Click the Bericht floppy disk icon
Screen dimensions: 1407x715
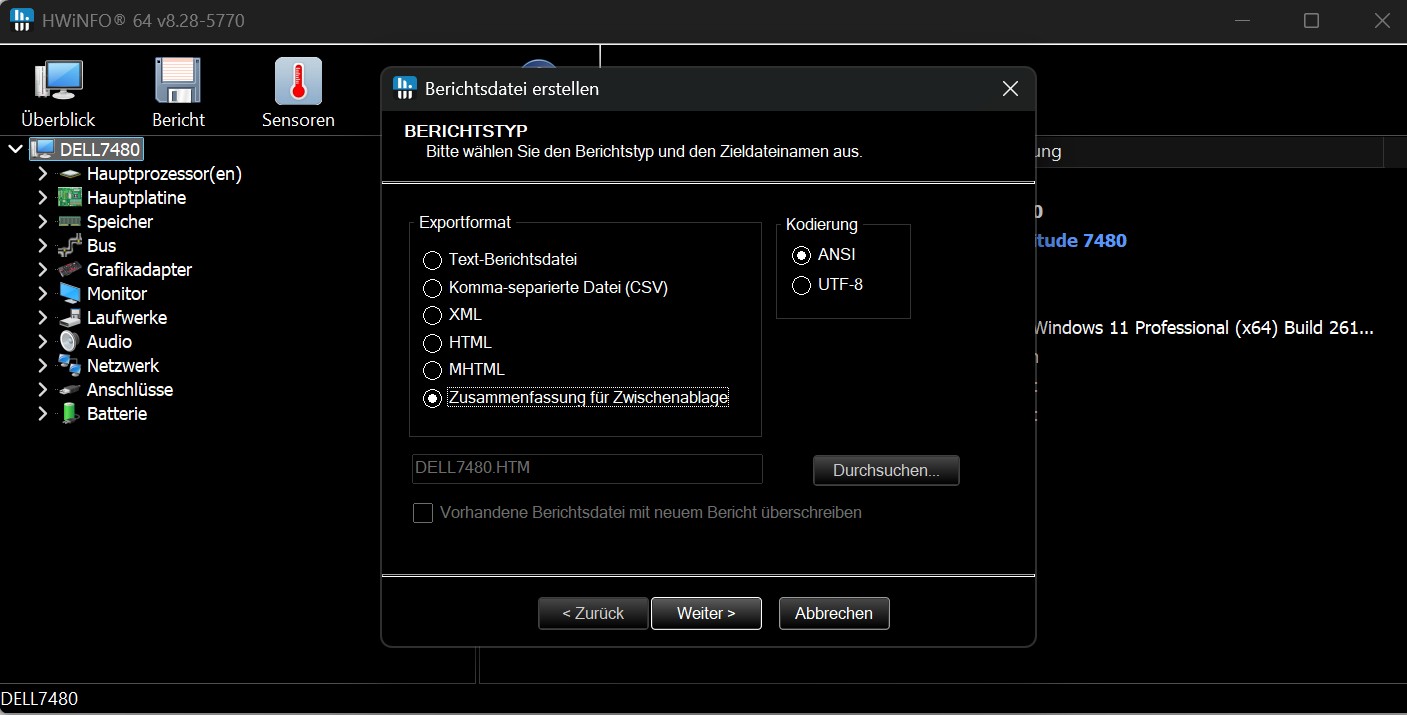tap(178, 82)
